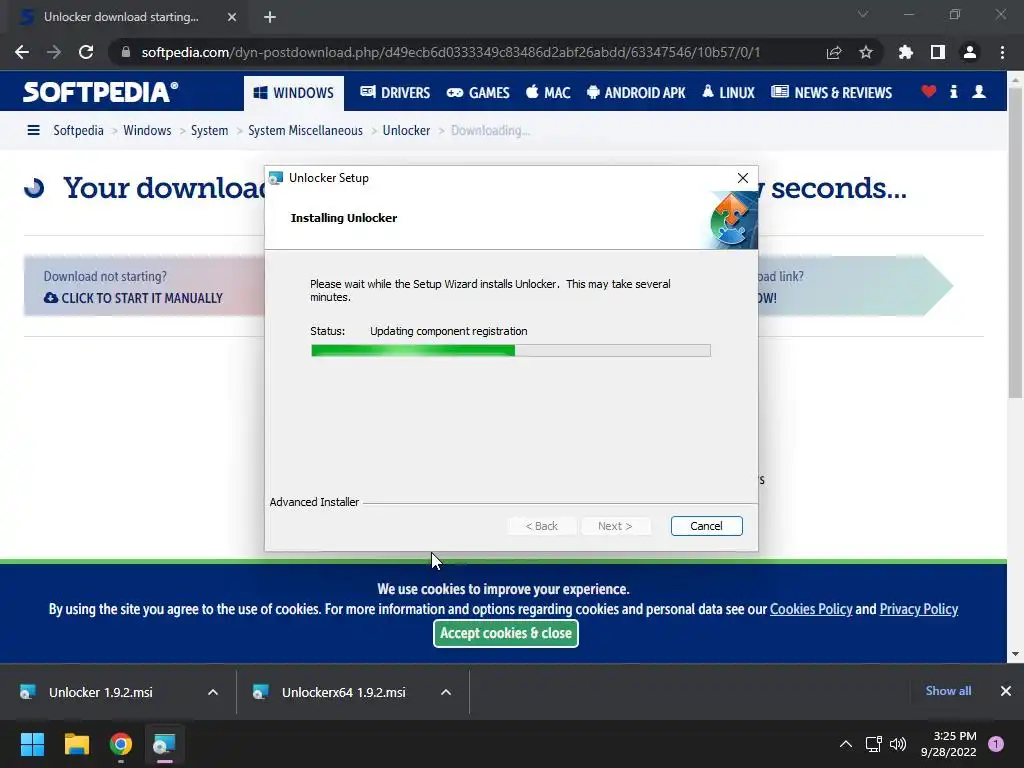The height and width of the screenshot is (768, 1024).
Task: Click the Unlocker Setup title bar icon
Action: (276, 178)
